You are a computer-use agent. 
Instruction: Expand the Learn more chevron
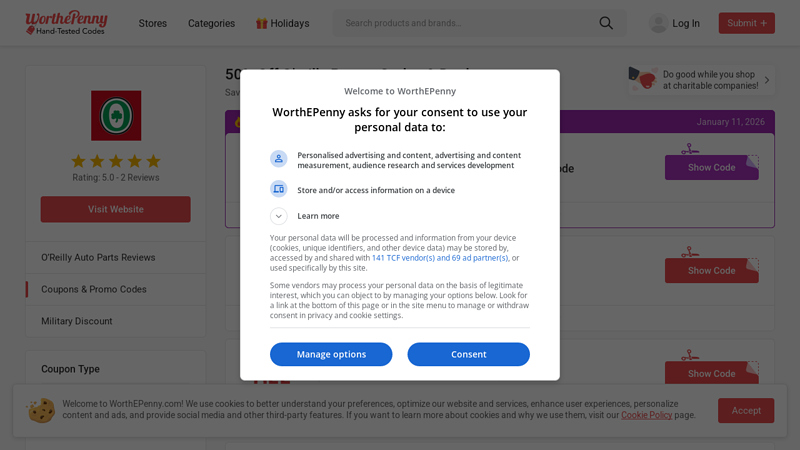pos(278,216)
